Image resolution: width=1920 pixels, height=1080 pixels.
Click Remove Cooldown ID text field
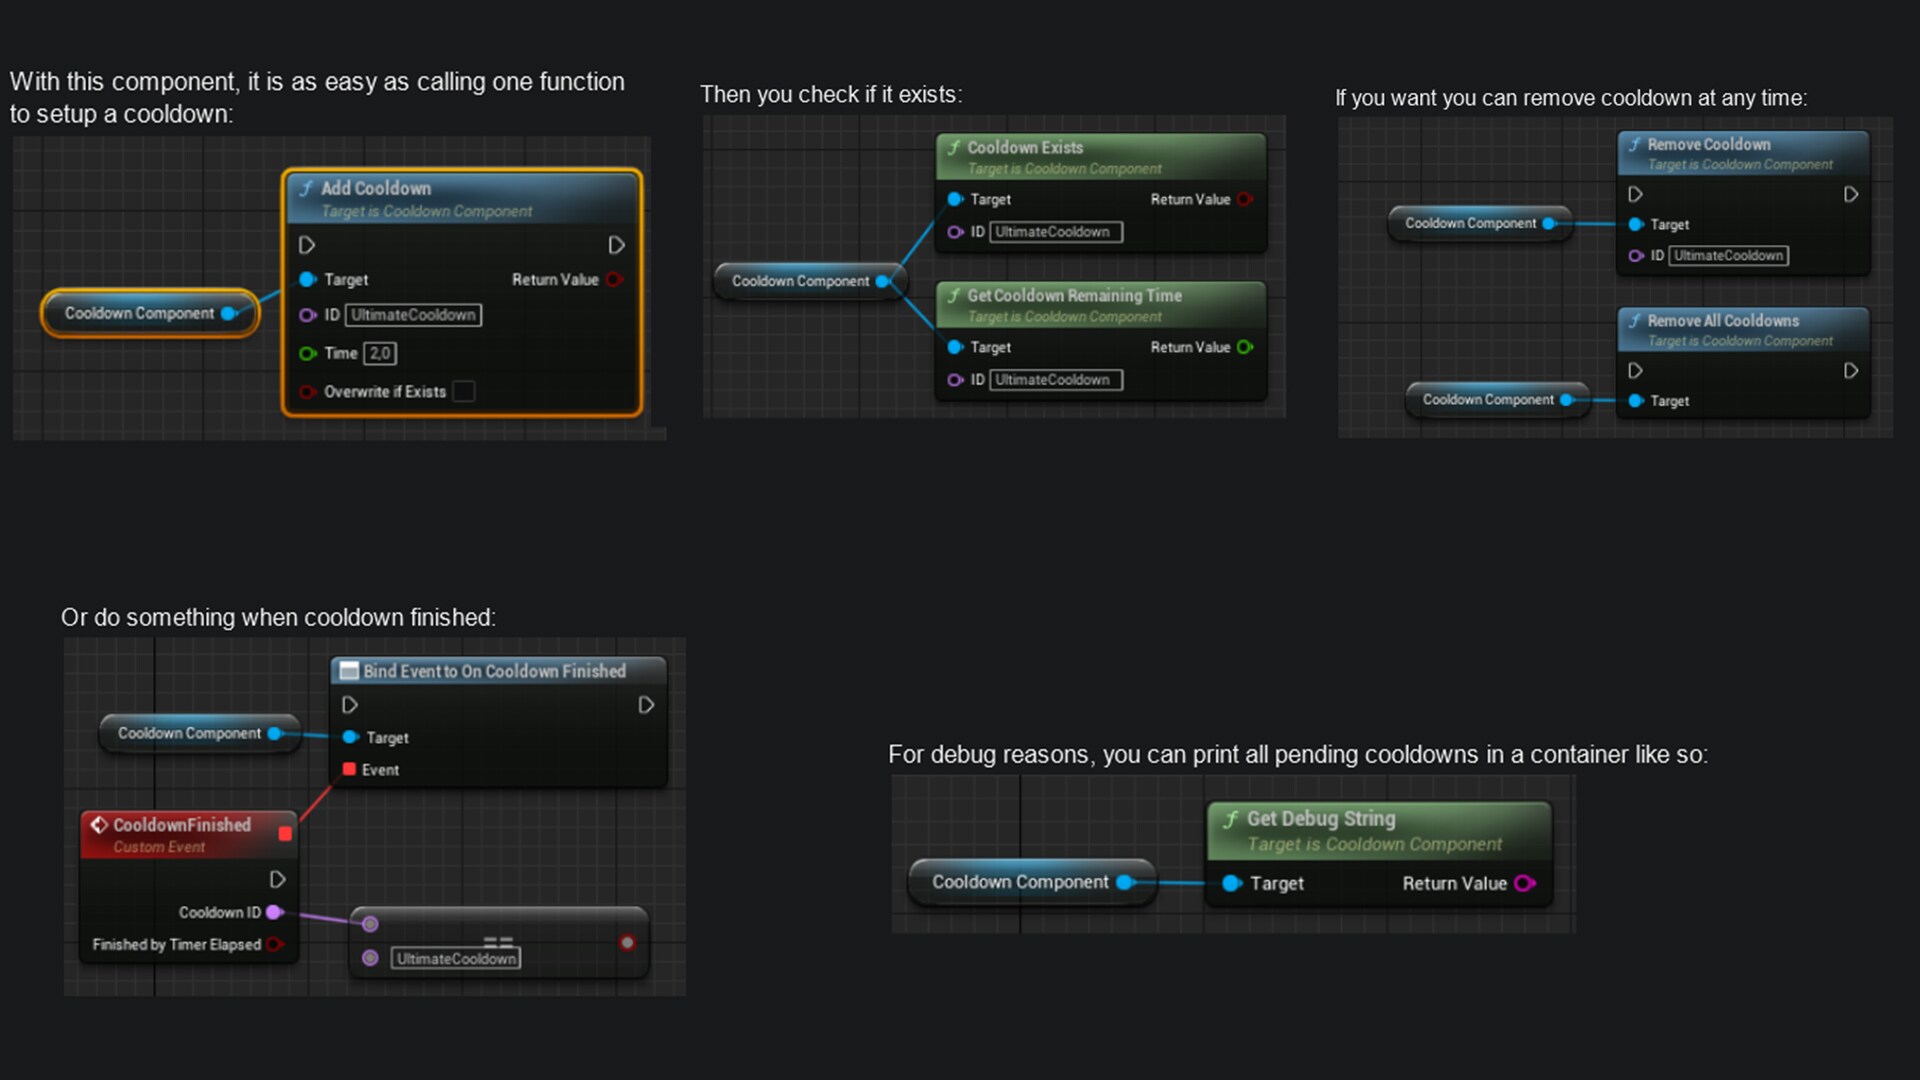point(1728,256)
